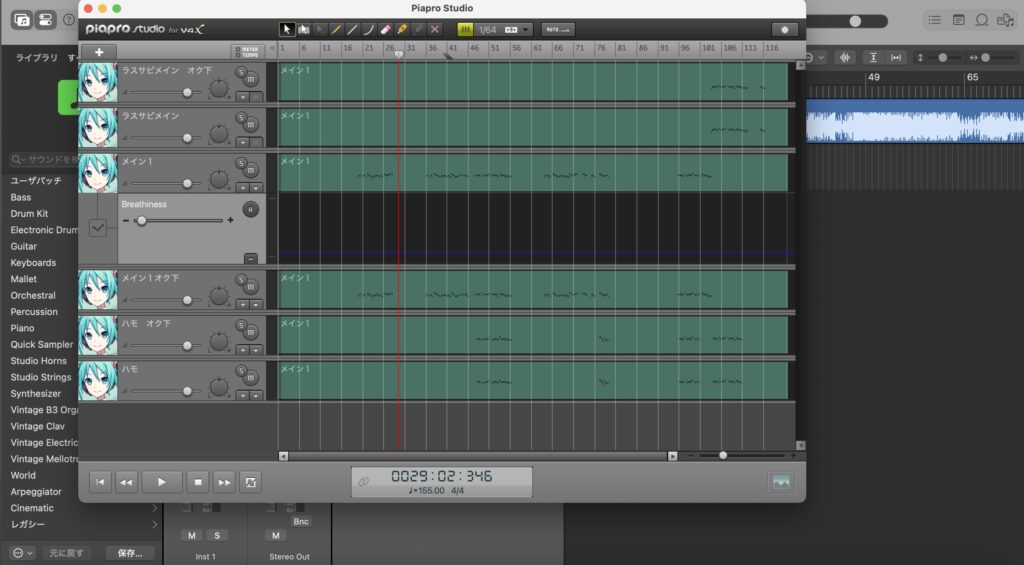Viewport: 1024px width, 565px height.
Task: Stop playback with Stop button
Action: [x=198, y=482]
